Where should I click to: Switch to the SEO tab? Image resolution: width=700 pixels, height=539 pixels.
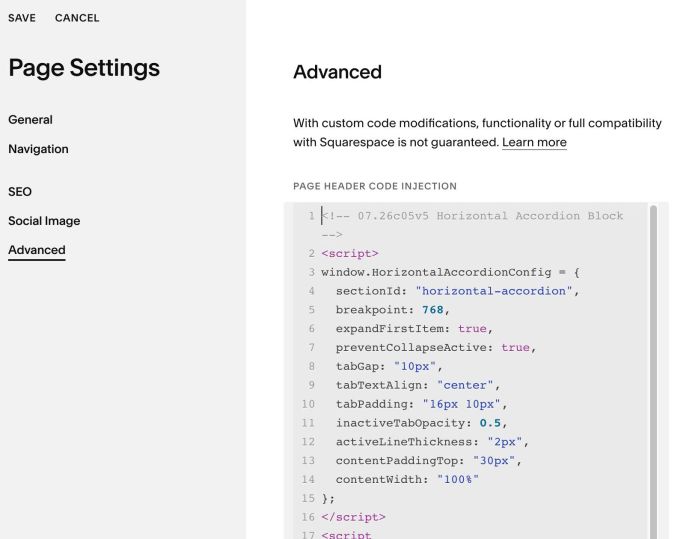click(x=20, y=192)
